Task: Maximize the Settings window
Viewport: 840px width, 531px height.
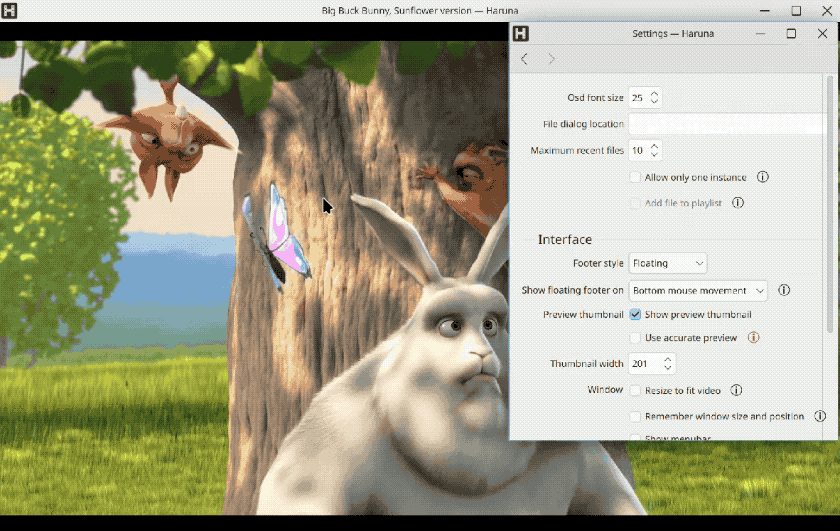Action: [791, 33]
